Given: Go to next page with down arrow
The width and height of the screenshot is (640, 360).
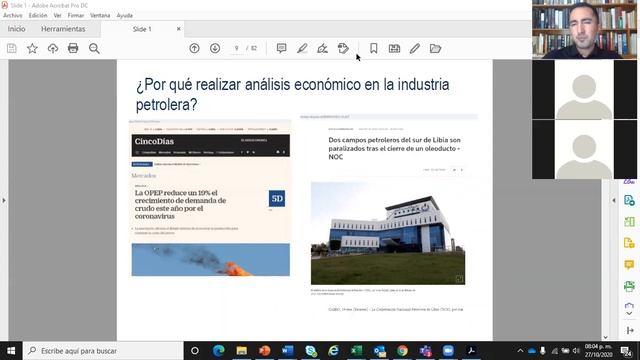Looking at the screenshot, I should (x=215, y=49).
